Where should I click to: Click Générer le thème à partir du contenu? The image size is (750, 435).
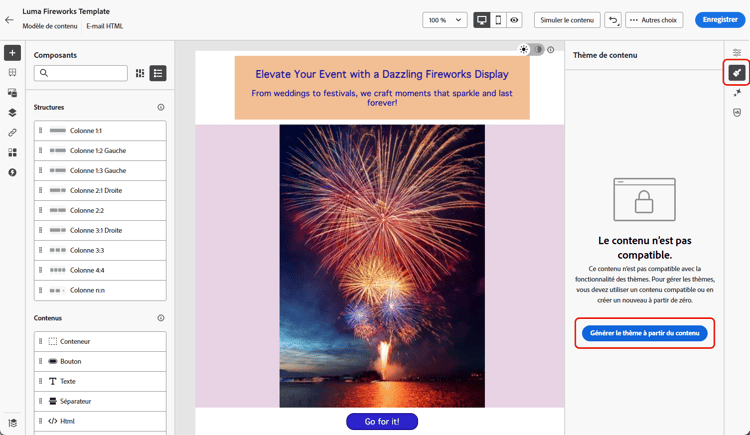644,333
